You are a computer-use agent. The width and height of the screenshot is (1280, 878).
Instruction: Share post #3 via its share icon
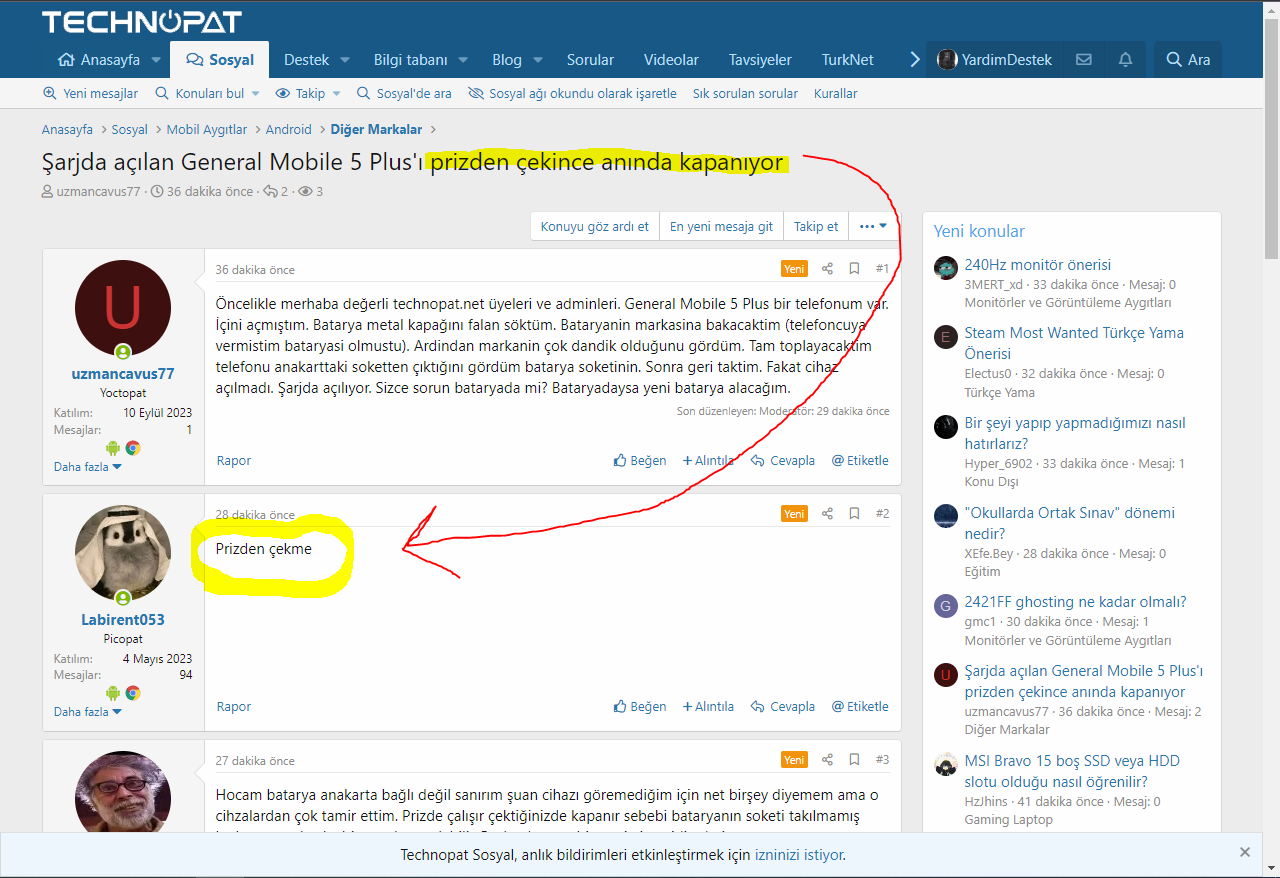827,760
